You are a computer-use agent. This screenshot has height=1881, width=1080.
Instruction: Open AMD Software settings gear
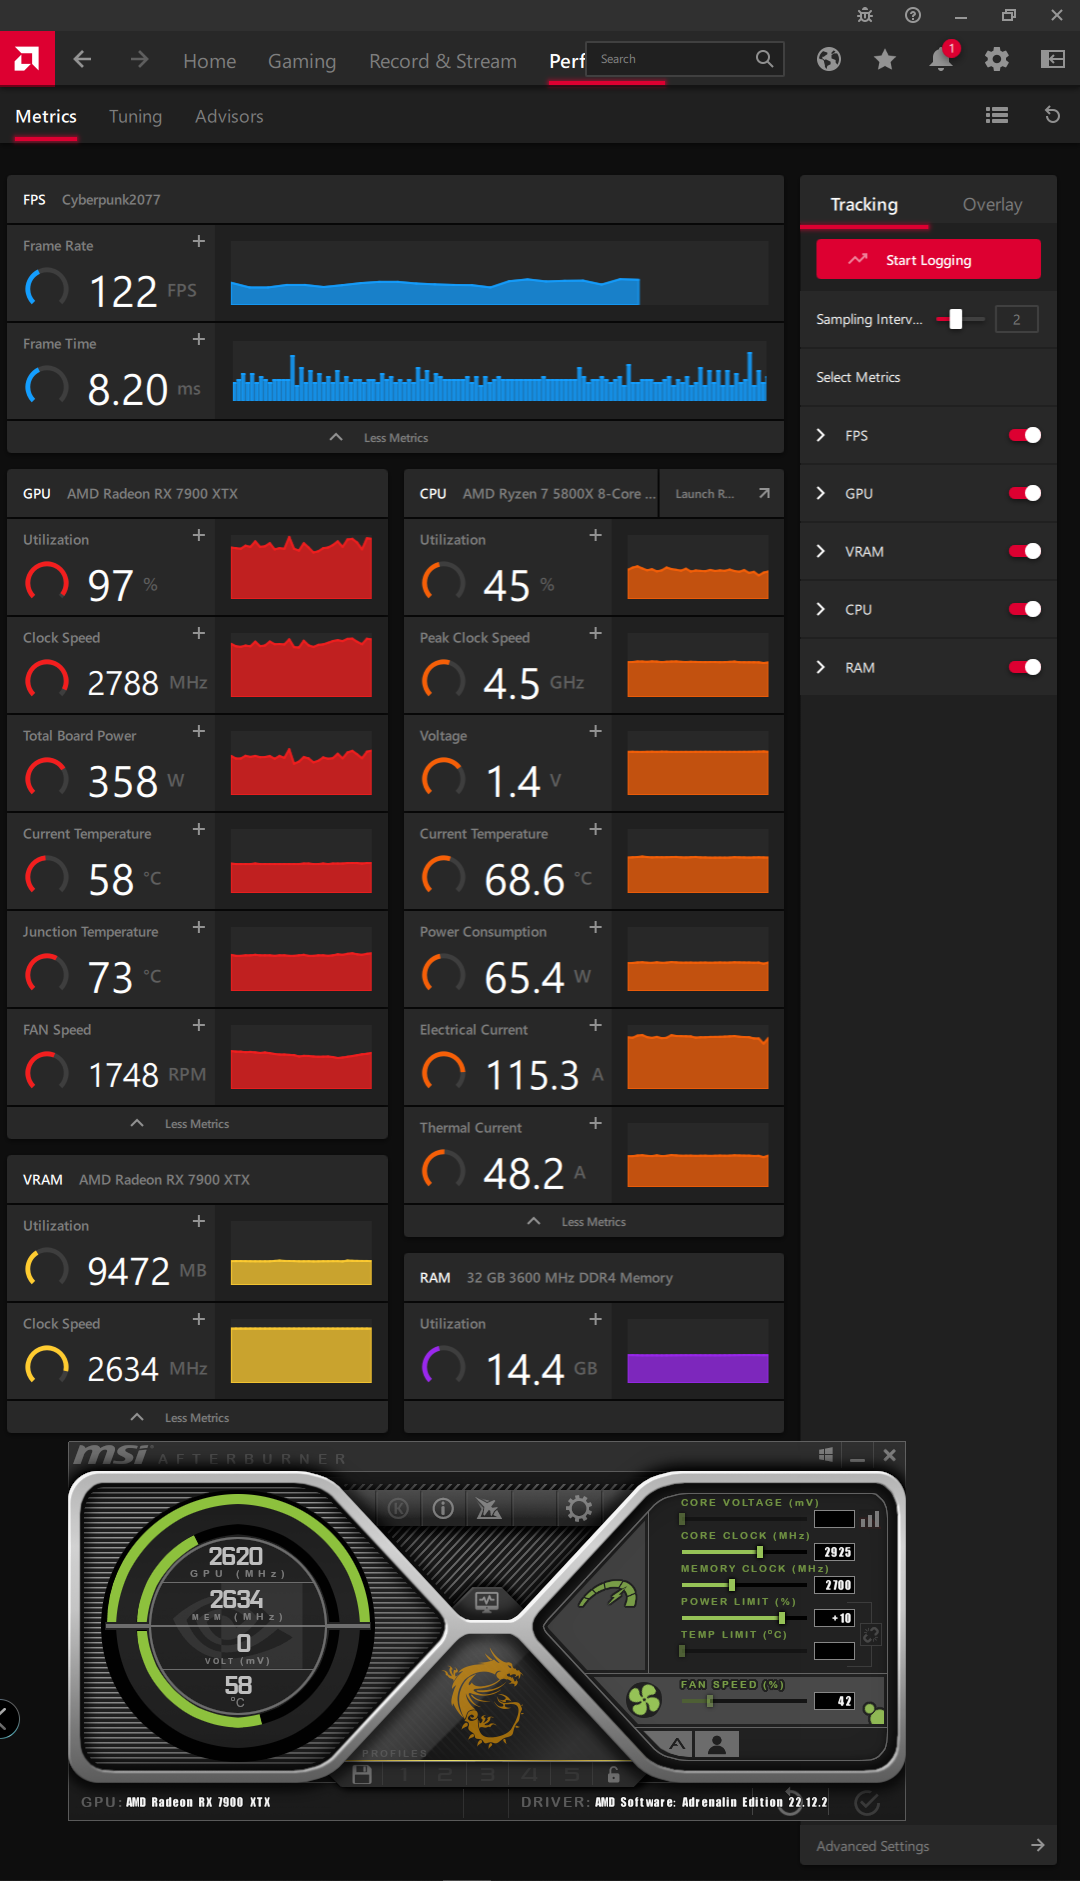pyautogui.click(x=997, y=59)
